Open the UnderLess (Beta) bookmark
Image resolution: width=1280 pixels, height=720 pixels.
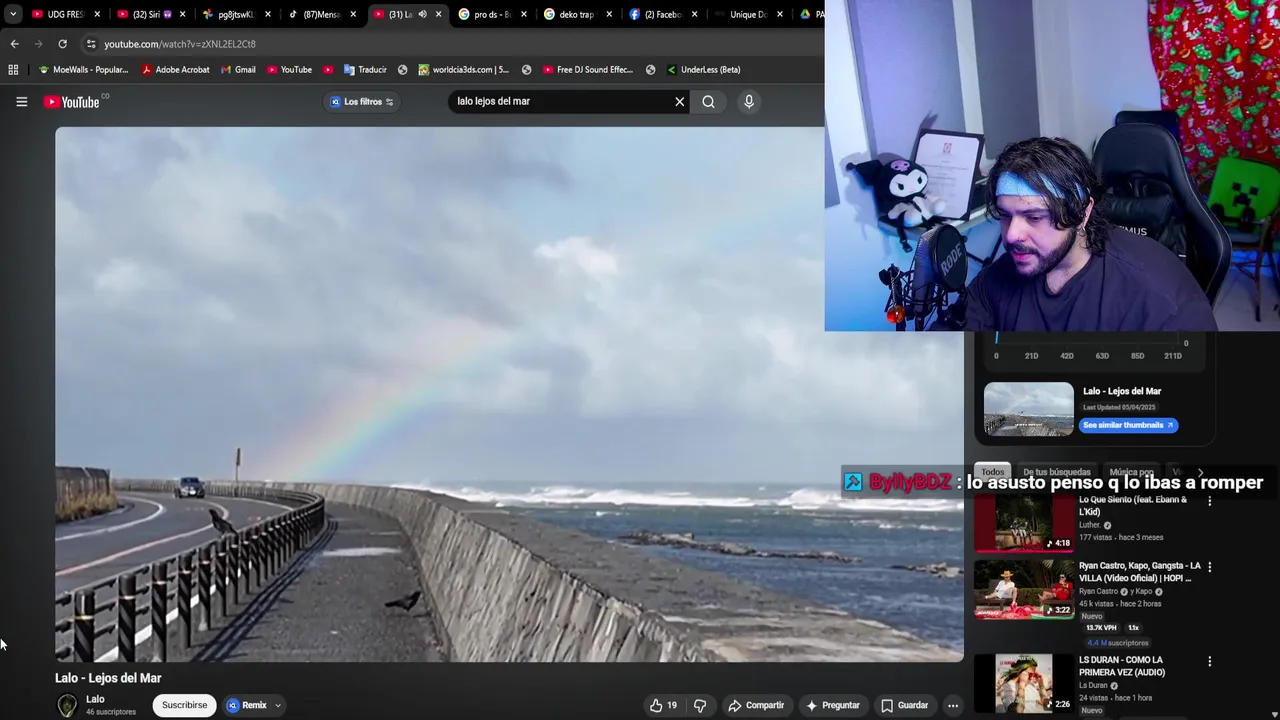pos(703,70)
